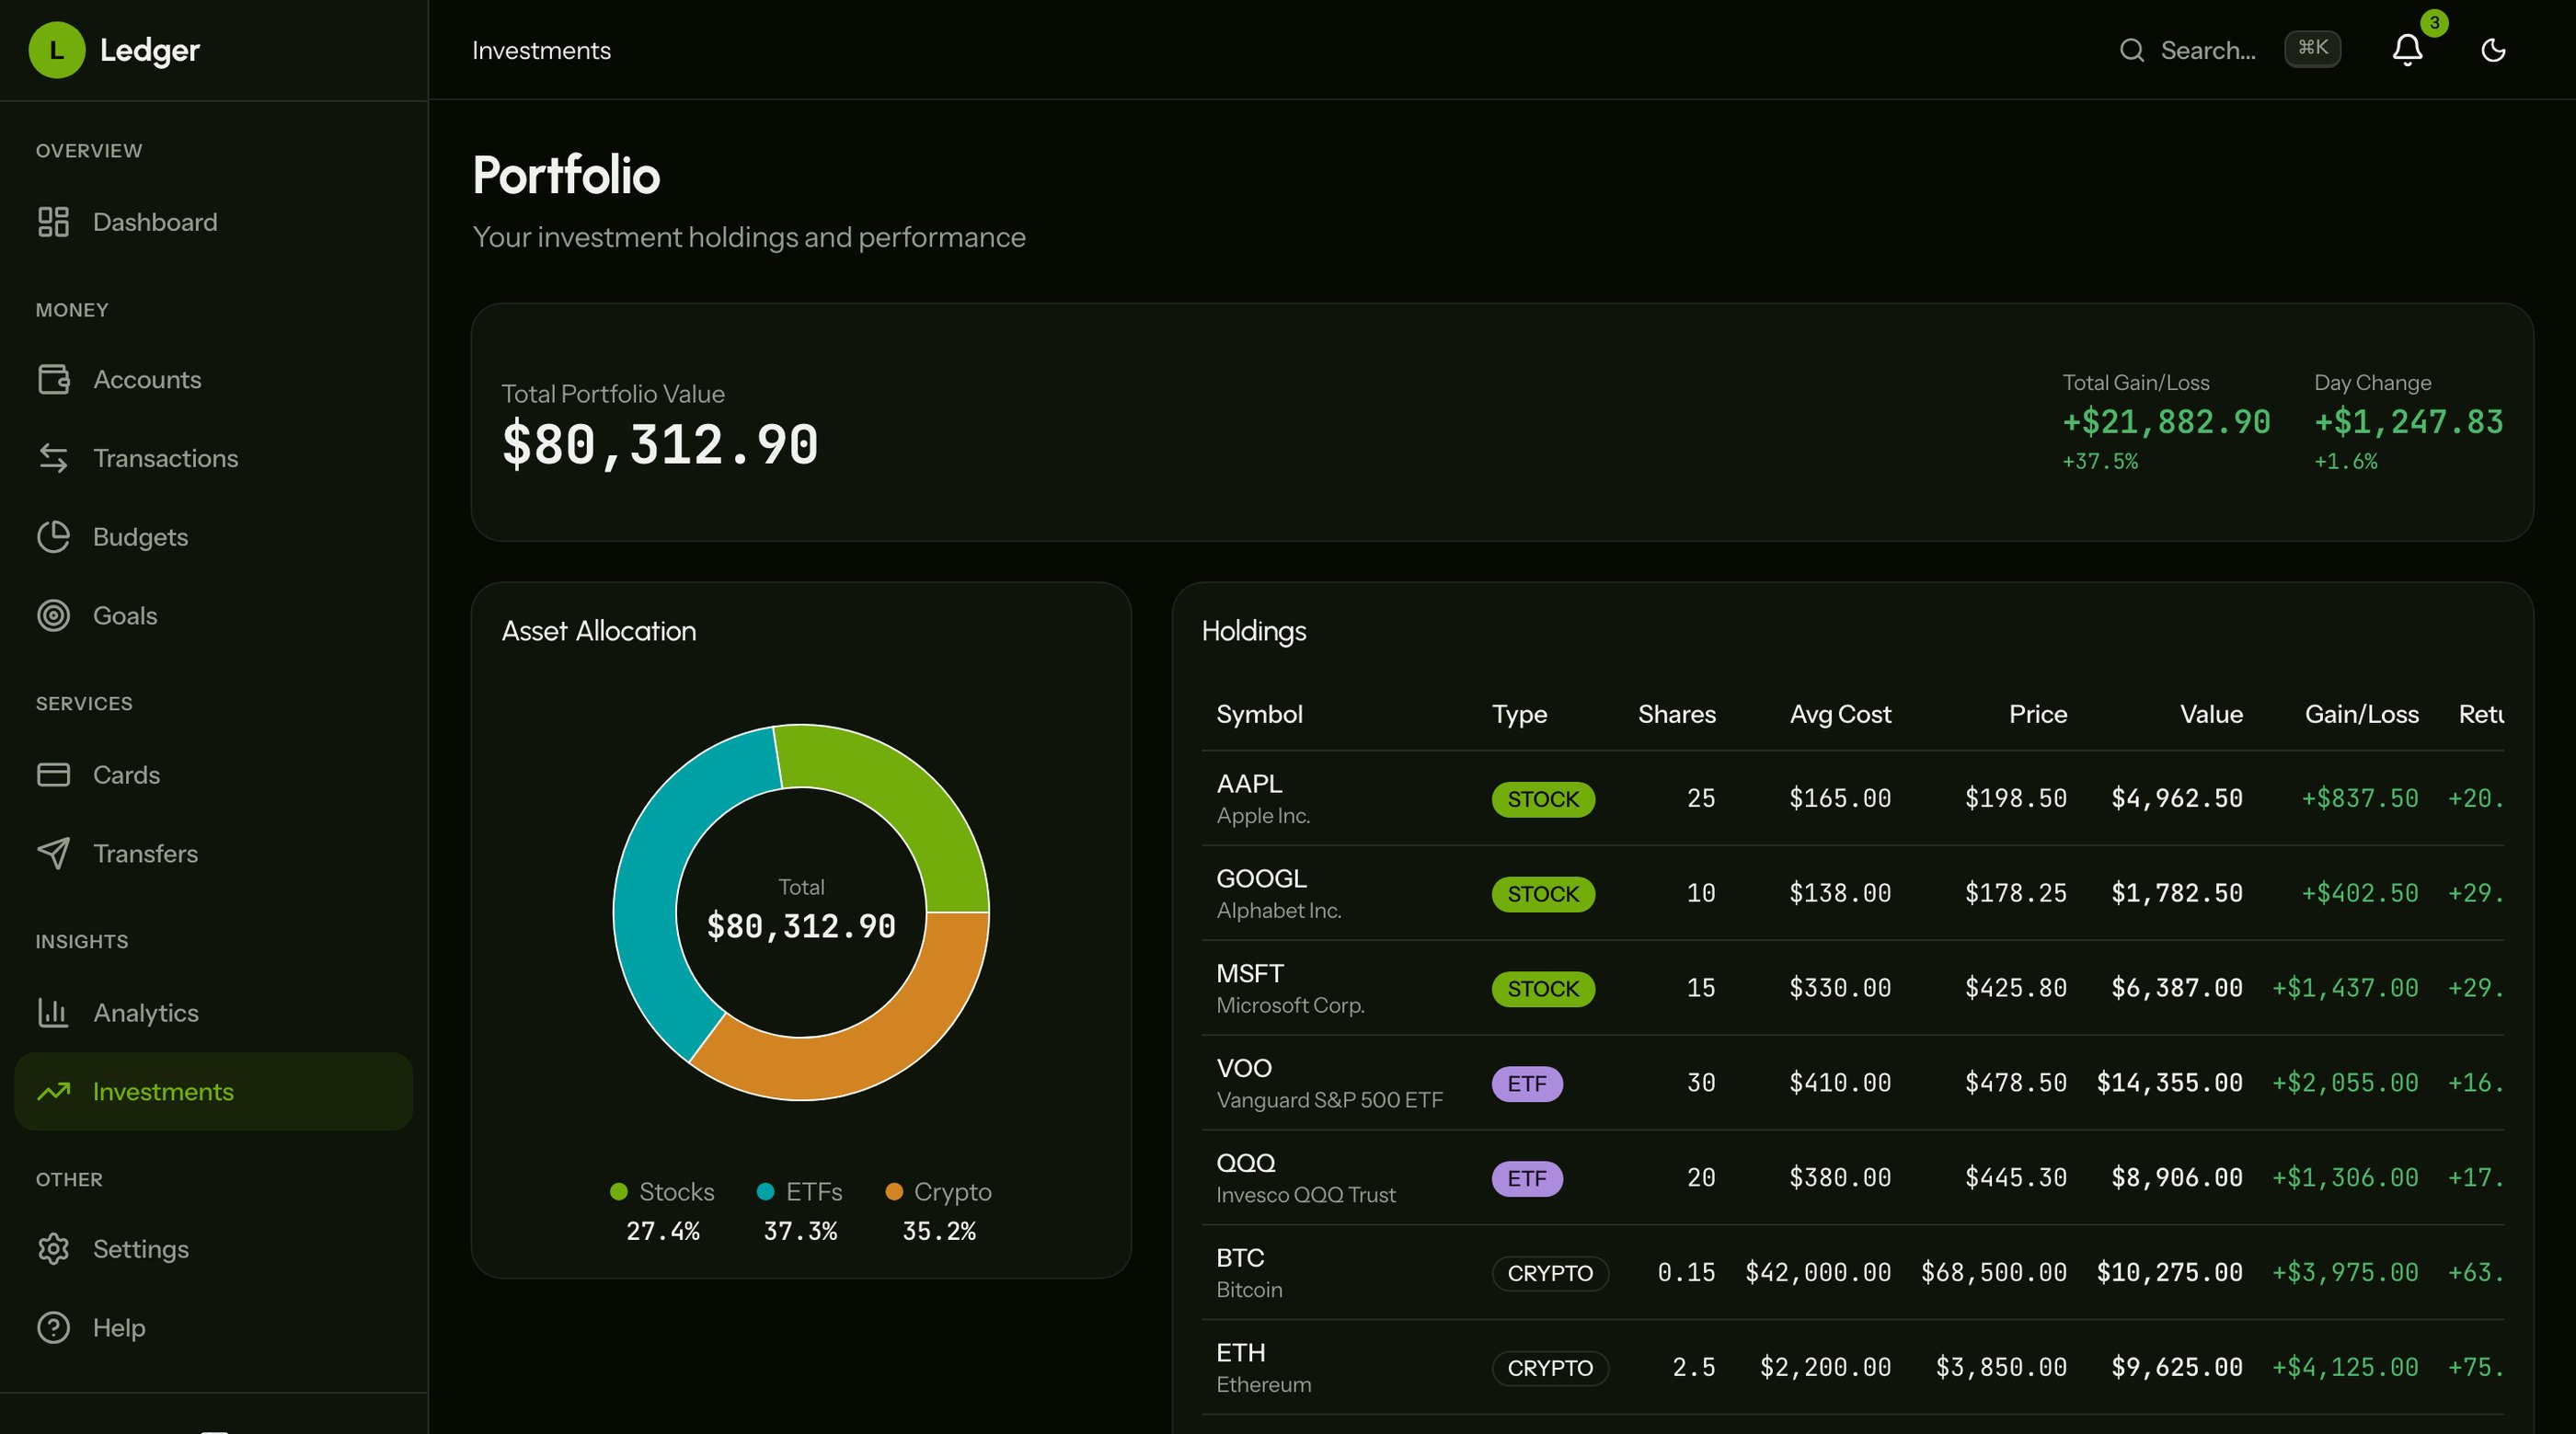Click the Value column header
The height and width of the screenshot is (1434, 2576).
pos(2211,714)
